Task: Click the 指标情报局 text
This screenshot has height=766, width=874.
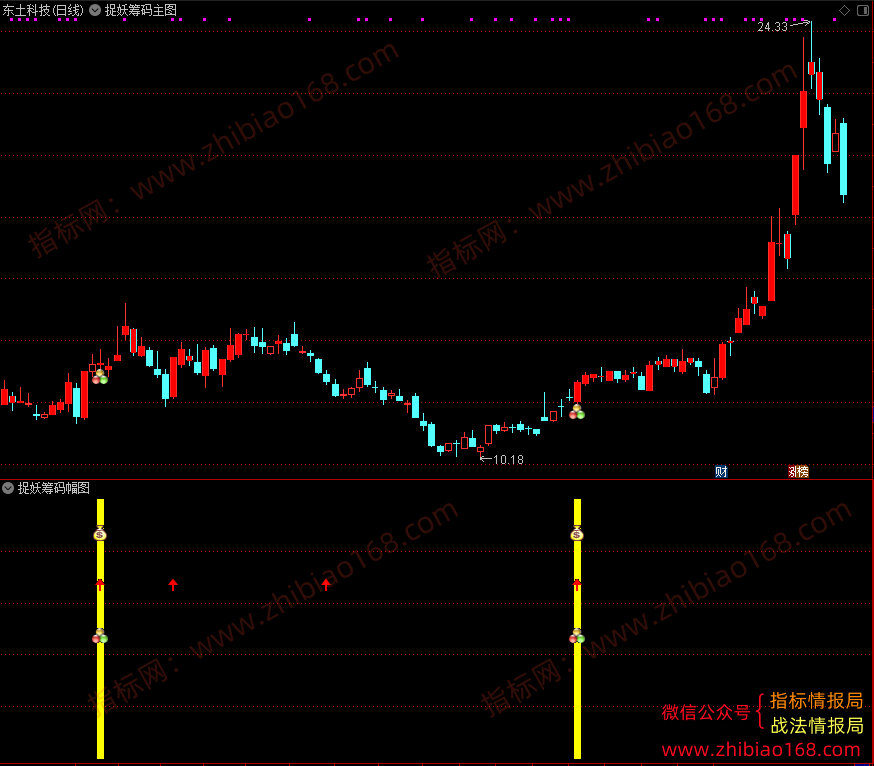Action: pyautogui.click(x=817, y=701)
